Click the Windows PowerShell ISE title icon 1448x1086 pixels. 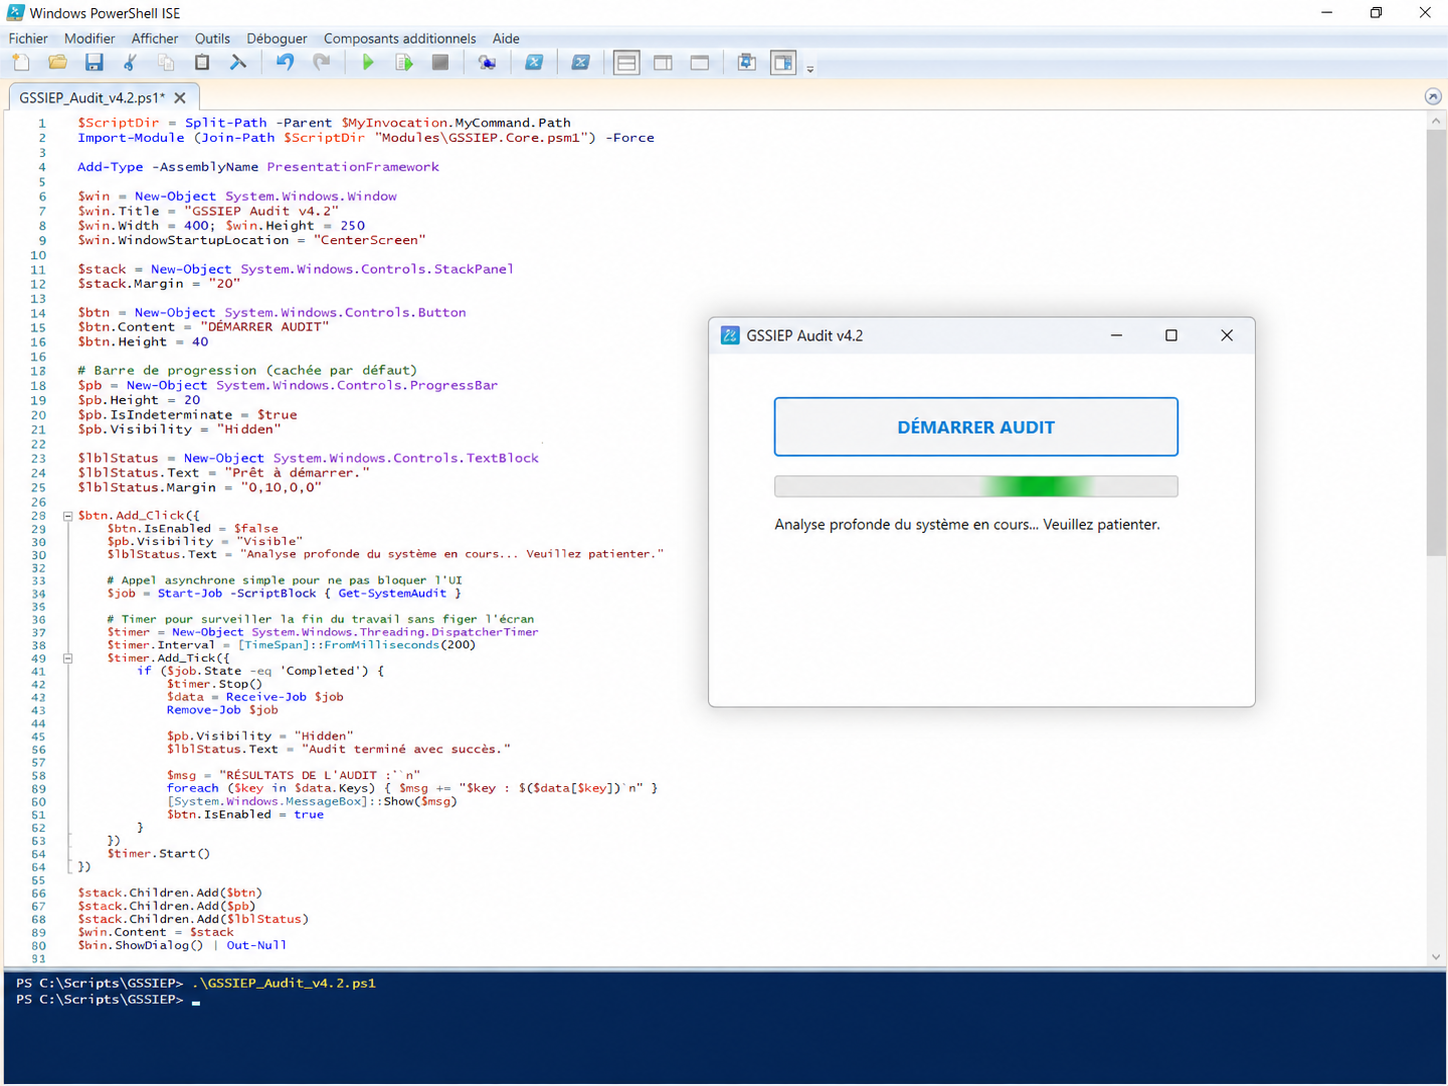[x=15, y=12]
